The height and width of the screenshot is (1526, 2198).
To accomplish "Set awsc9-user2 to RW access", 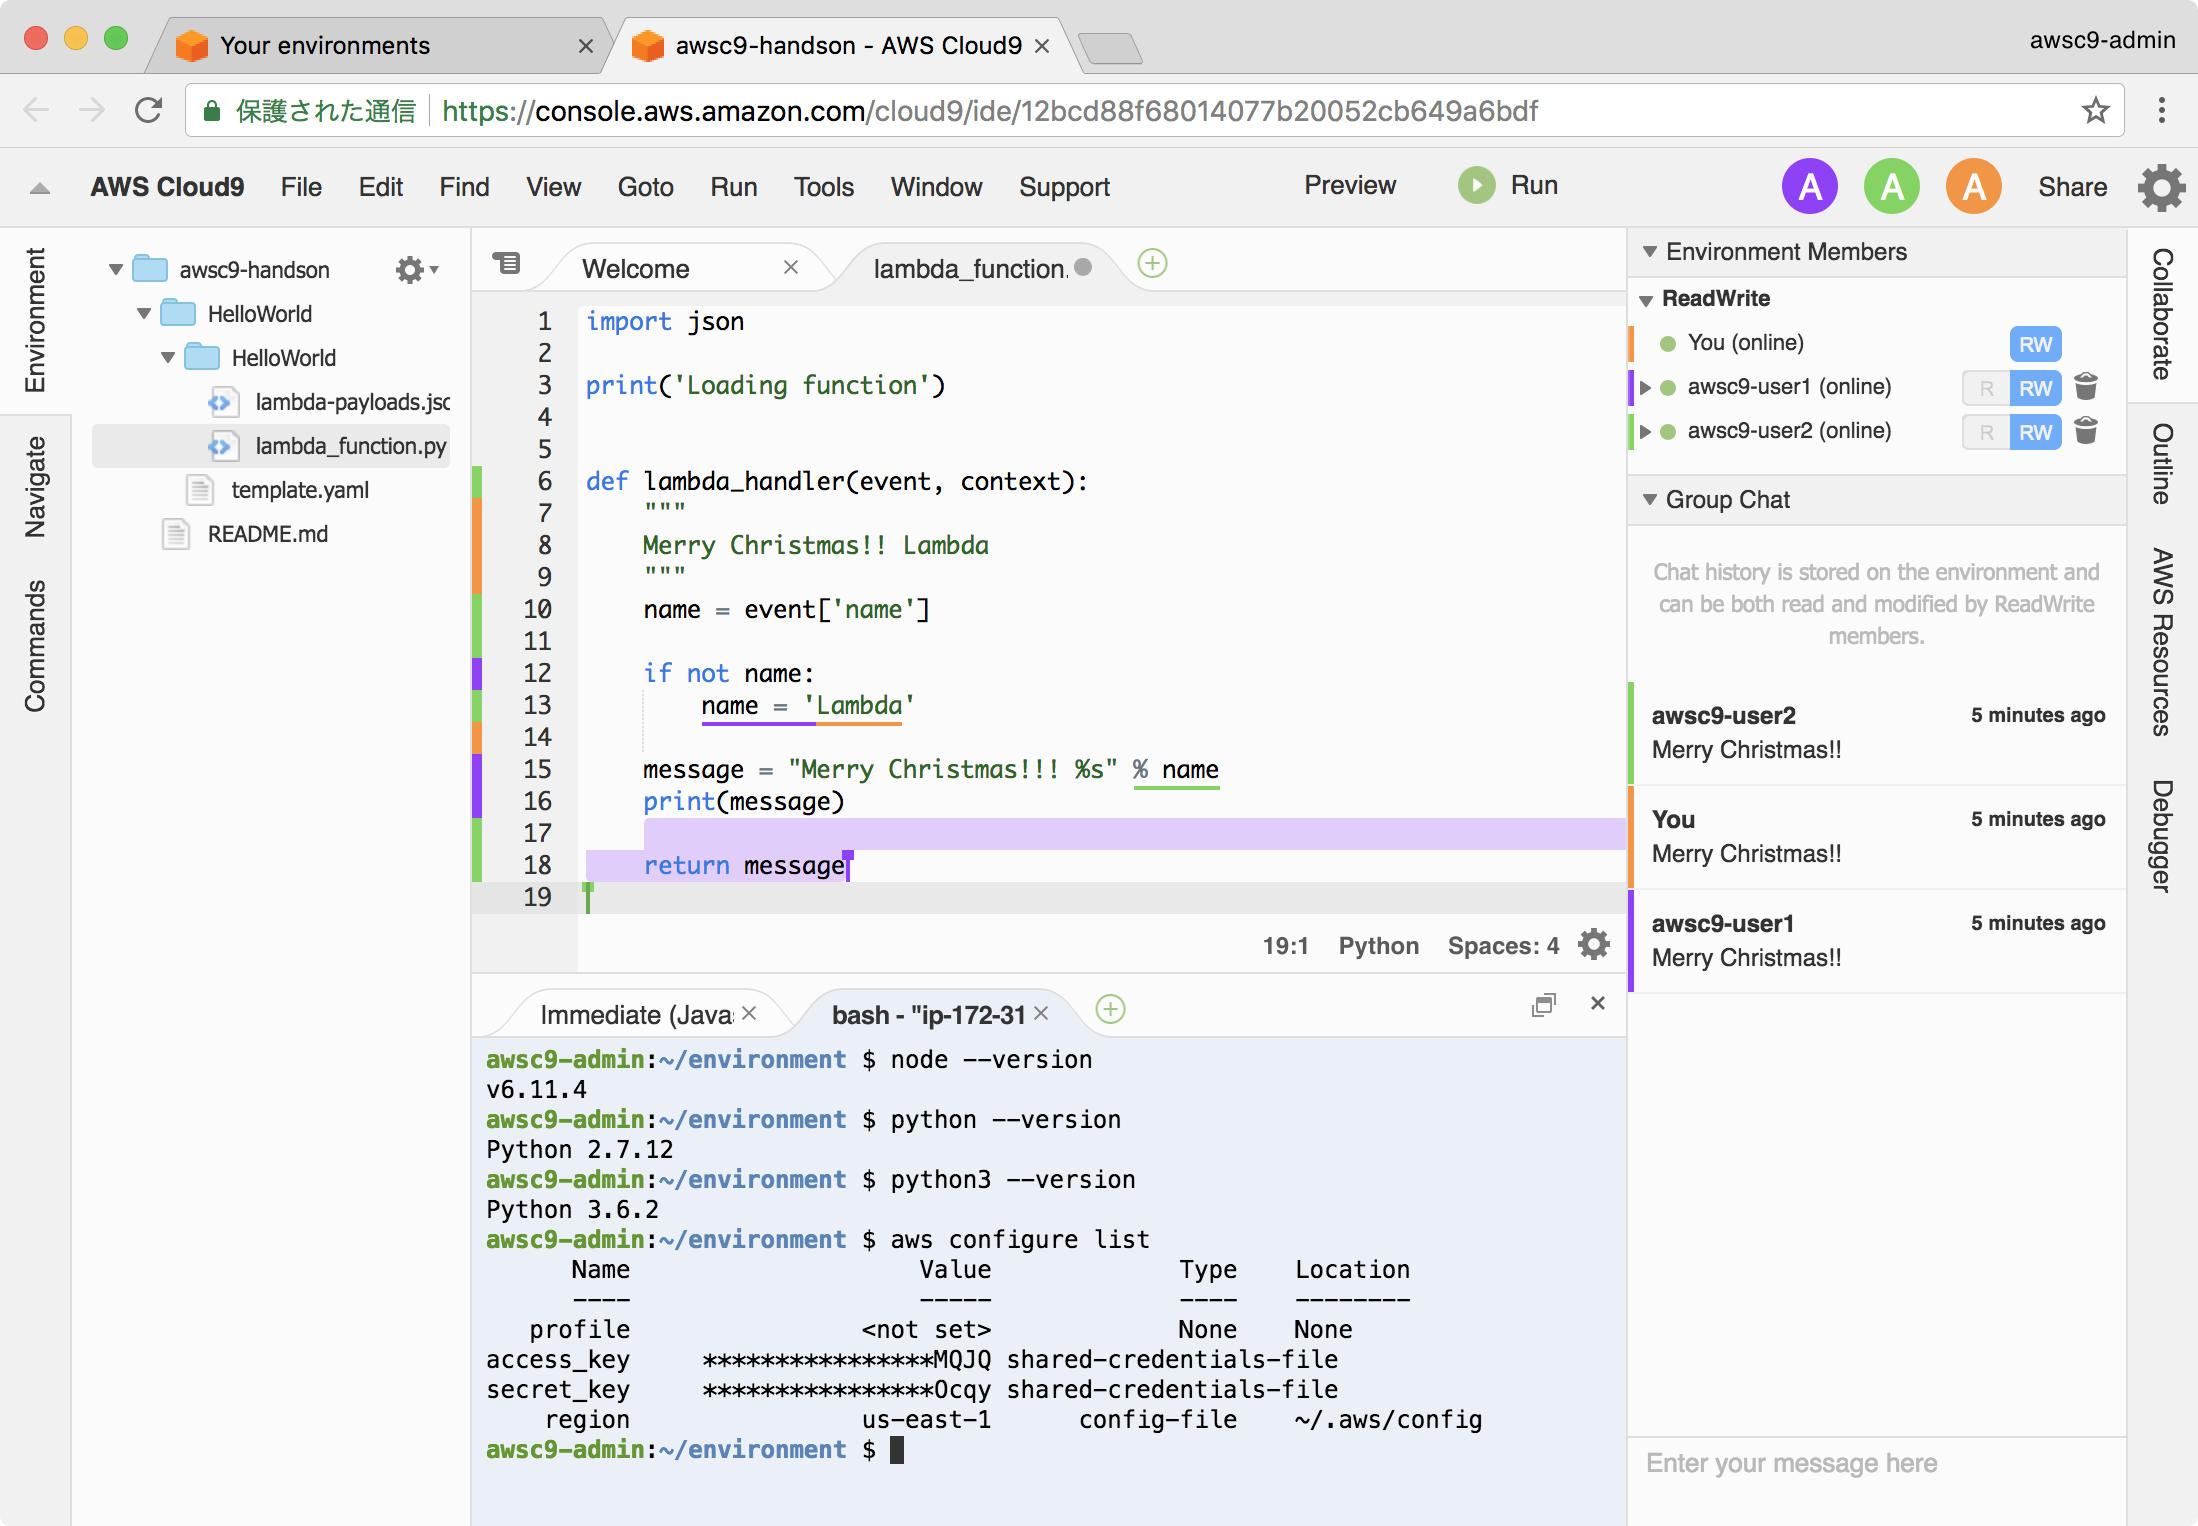I will (x=2035, y=433).
